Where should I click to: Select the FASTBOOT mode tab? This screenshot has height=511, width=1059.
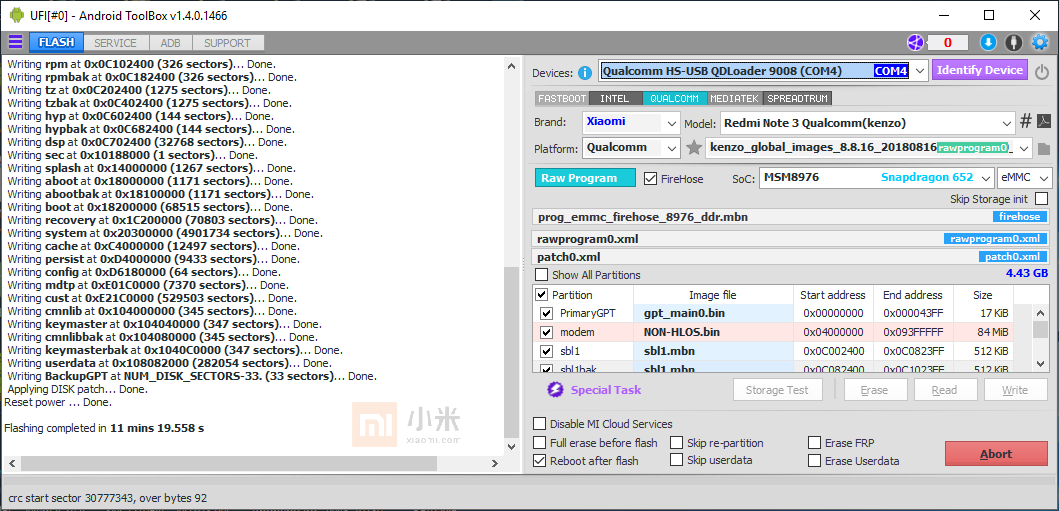click(562, 99)
